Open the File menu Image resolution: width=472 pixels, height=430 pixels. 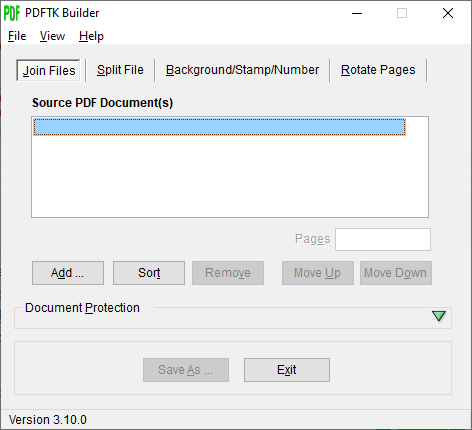click(17, 36)
